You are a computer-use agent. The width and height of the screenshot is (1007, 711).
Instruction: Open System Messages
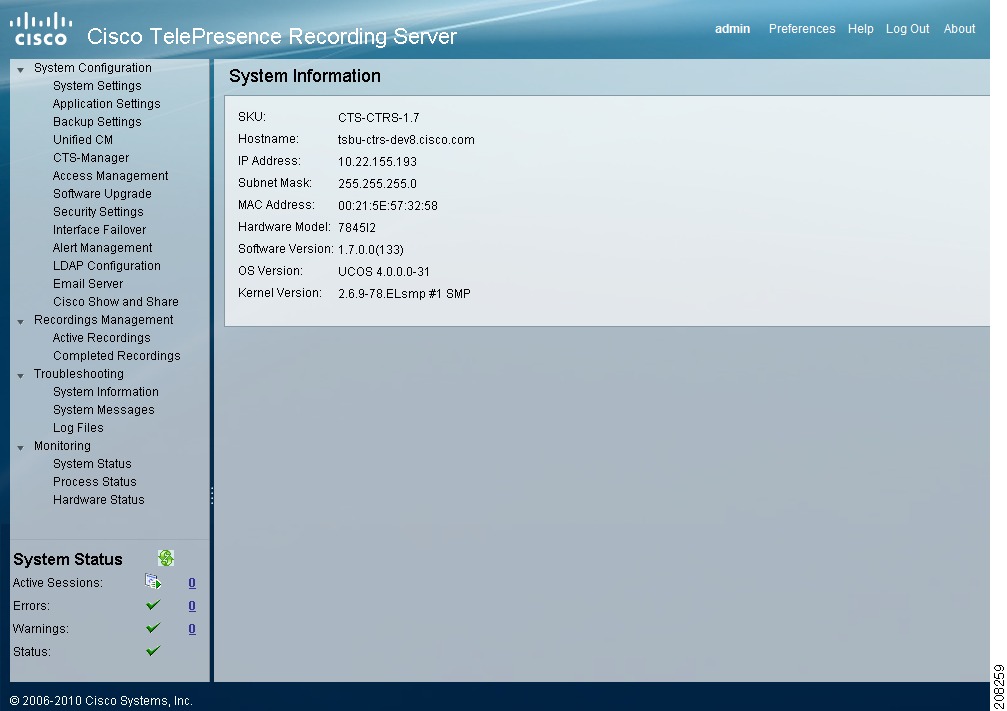coord(104,409)
